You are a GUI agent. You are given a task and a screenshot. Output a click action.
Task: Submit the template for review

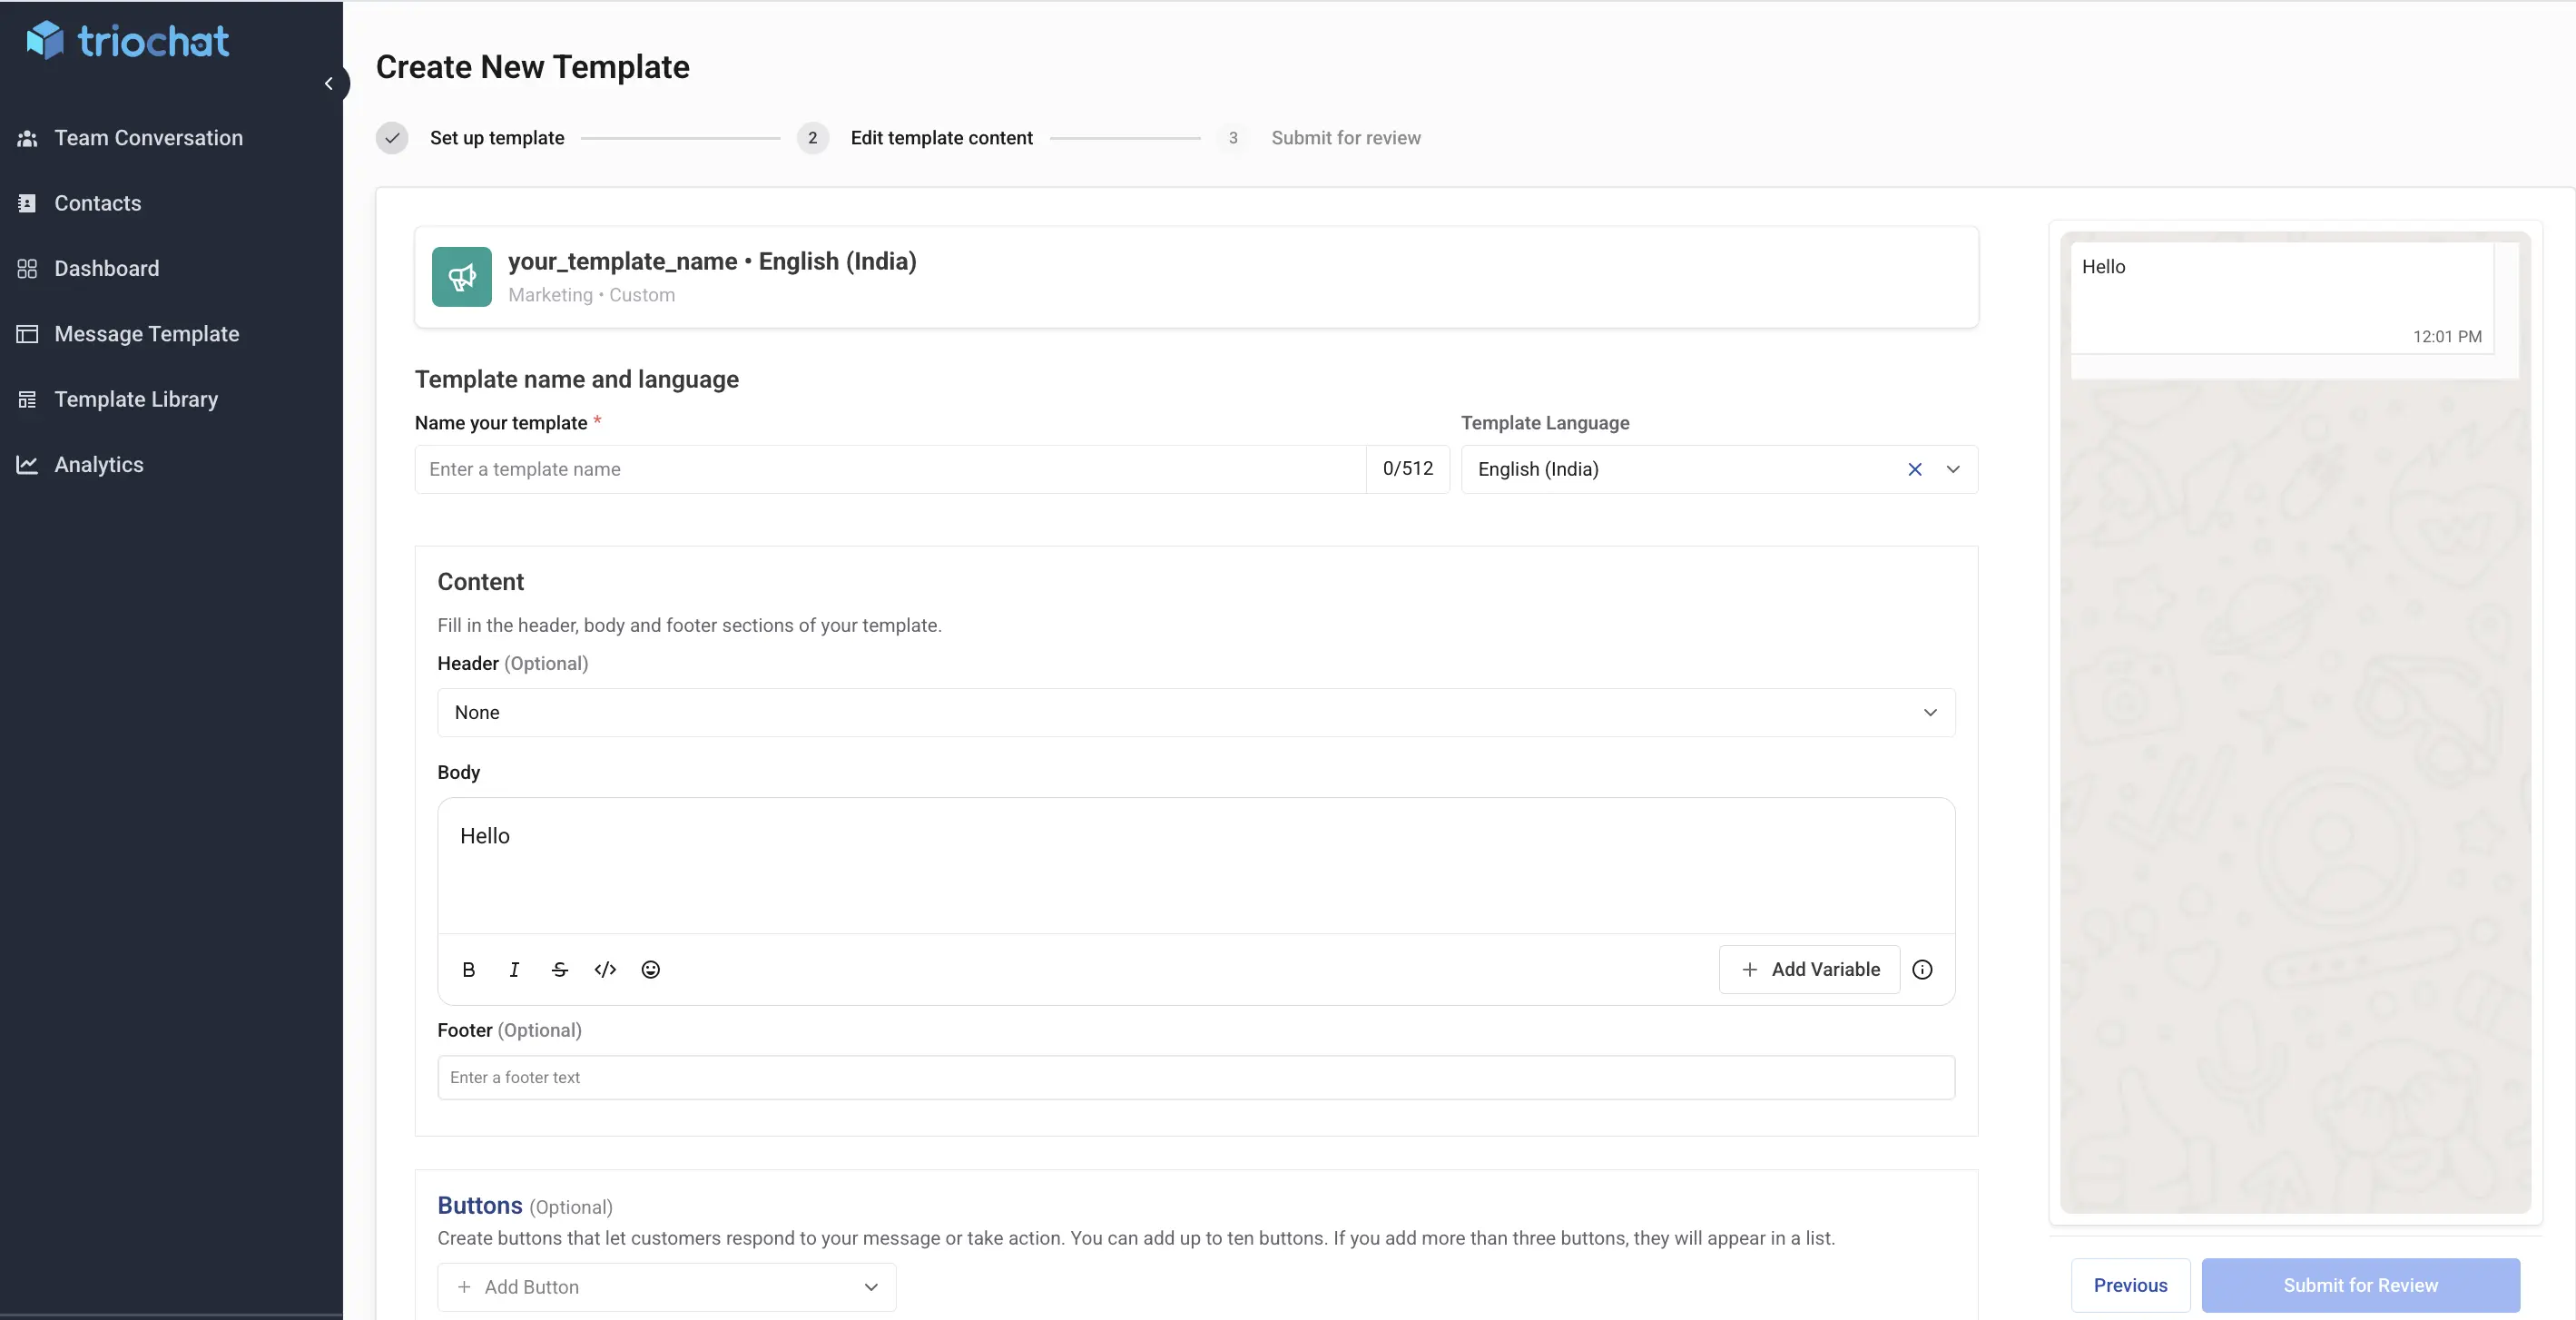[x=2360, y=1285]
